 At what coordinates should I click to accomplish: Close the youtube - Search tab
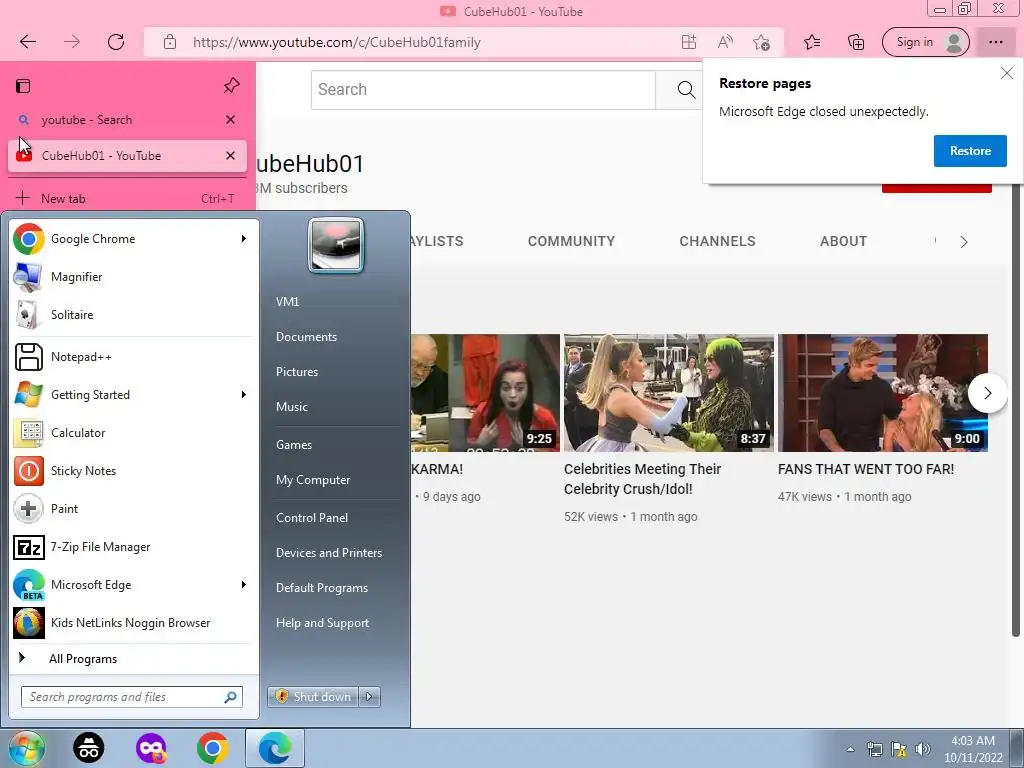point(230,120)
